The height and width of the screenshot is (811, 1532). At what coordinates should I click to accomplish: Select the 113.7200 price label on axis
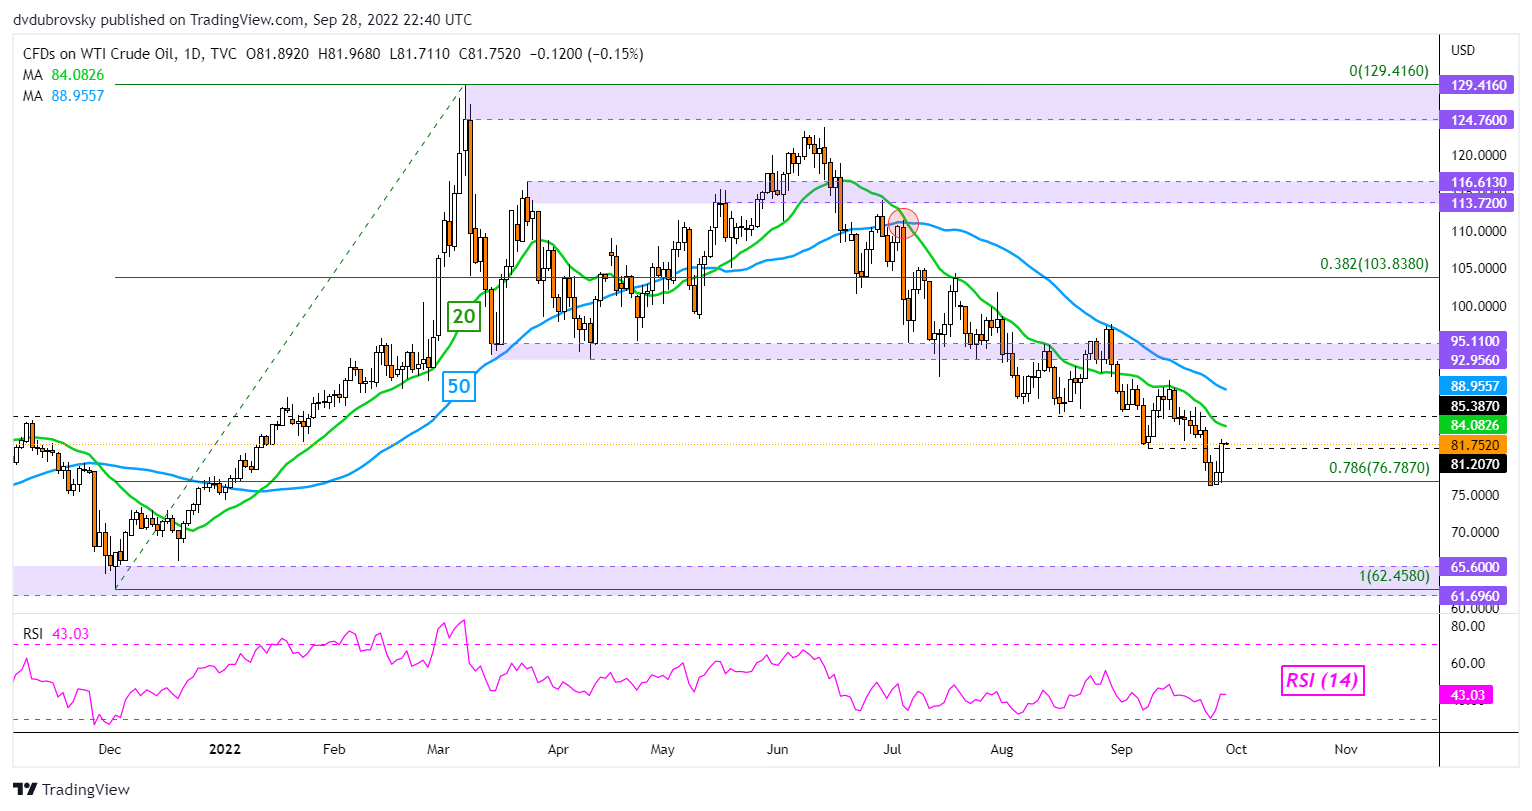click(1476, 202)
